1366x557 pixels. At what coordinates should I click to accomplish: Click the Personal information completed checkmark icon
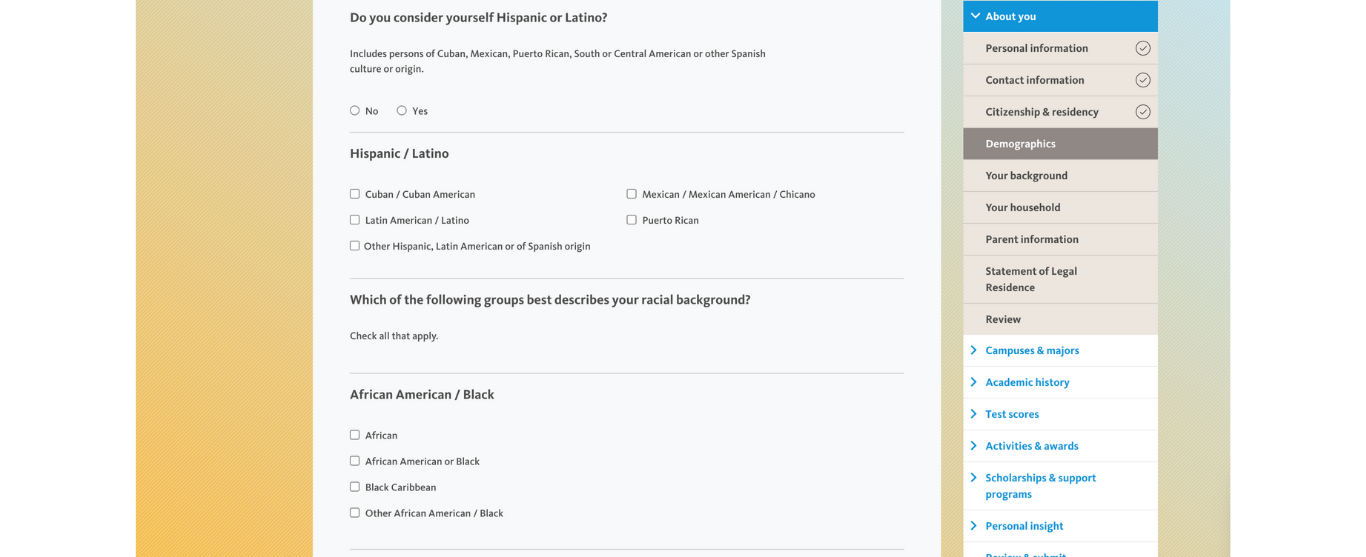1143,48
